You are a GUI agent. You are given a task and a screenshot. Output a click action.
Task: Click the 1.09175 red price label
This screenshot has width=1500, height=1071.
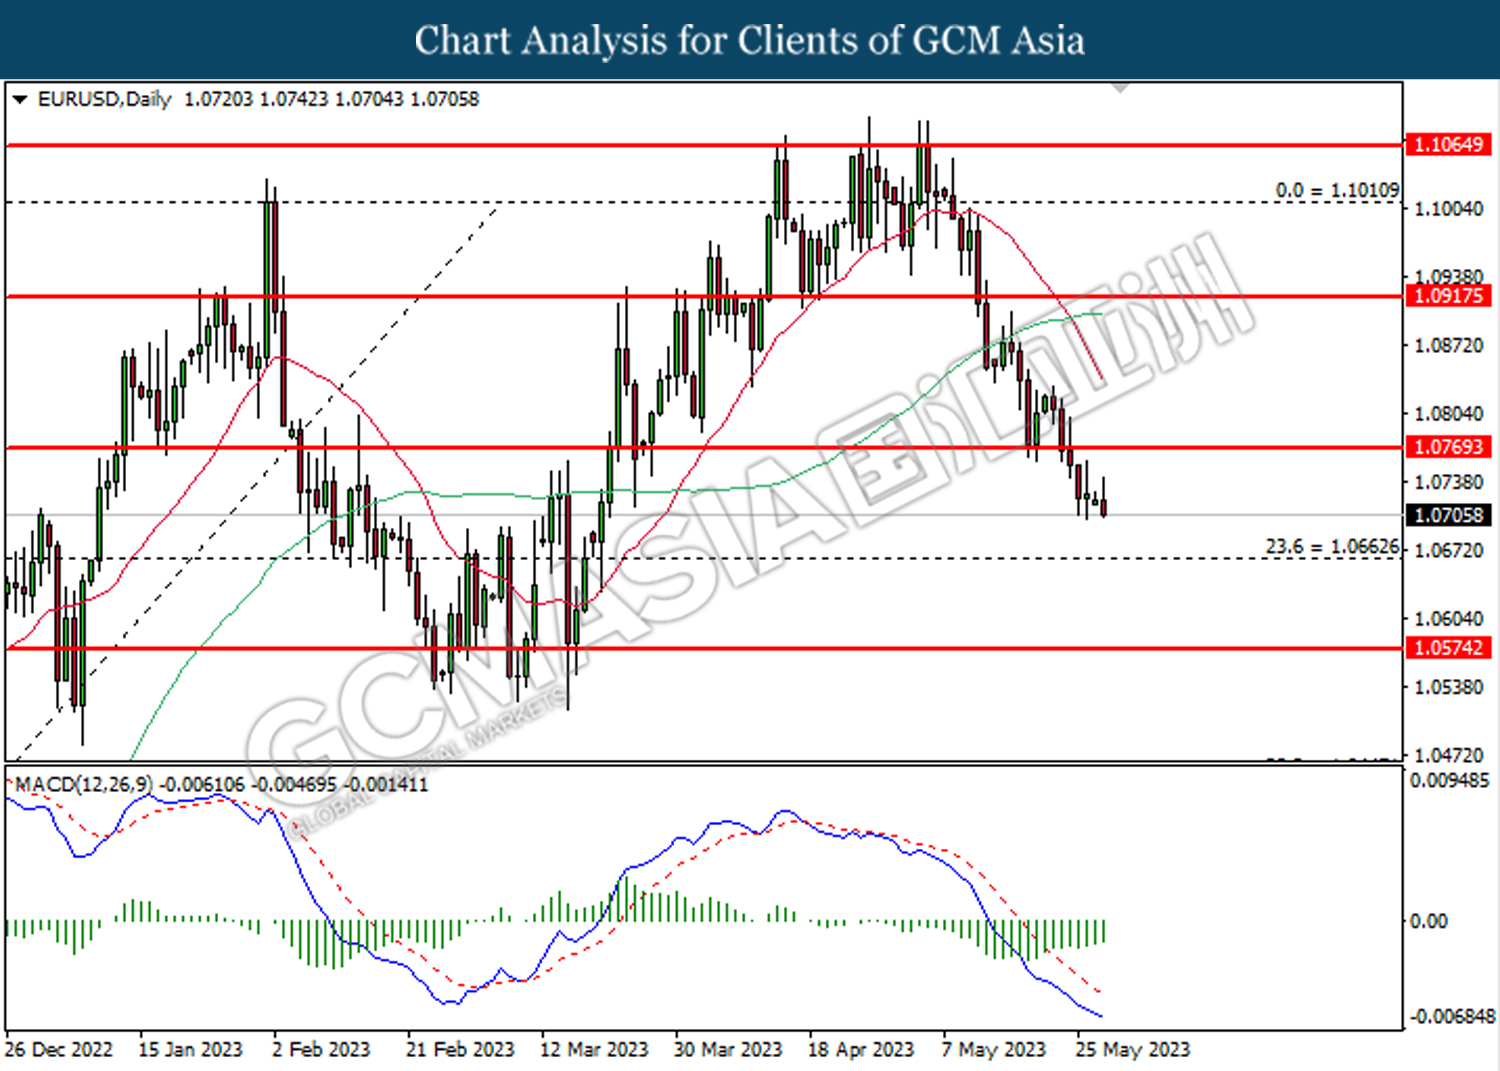pos(1448,296)
